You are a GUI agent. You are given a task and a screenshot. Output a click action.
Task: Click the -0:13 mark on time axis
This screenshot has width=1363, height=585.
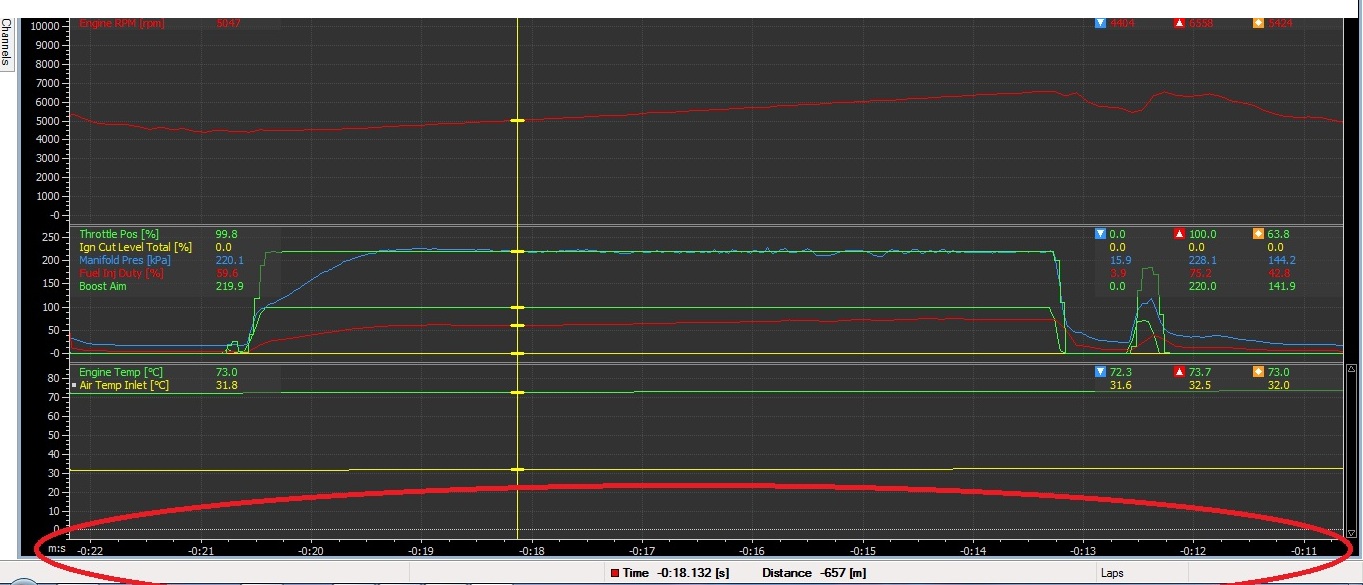[1083, 551]
